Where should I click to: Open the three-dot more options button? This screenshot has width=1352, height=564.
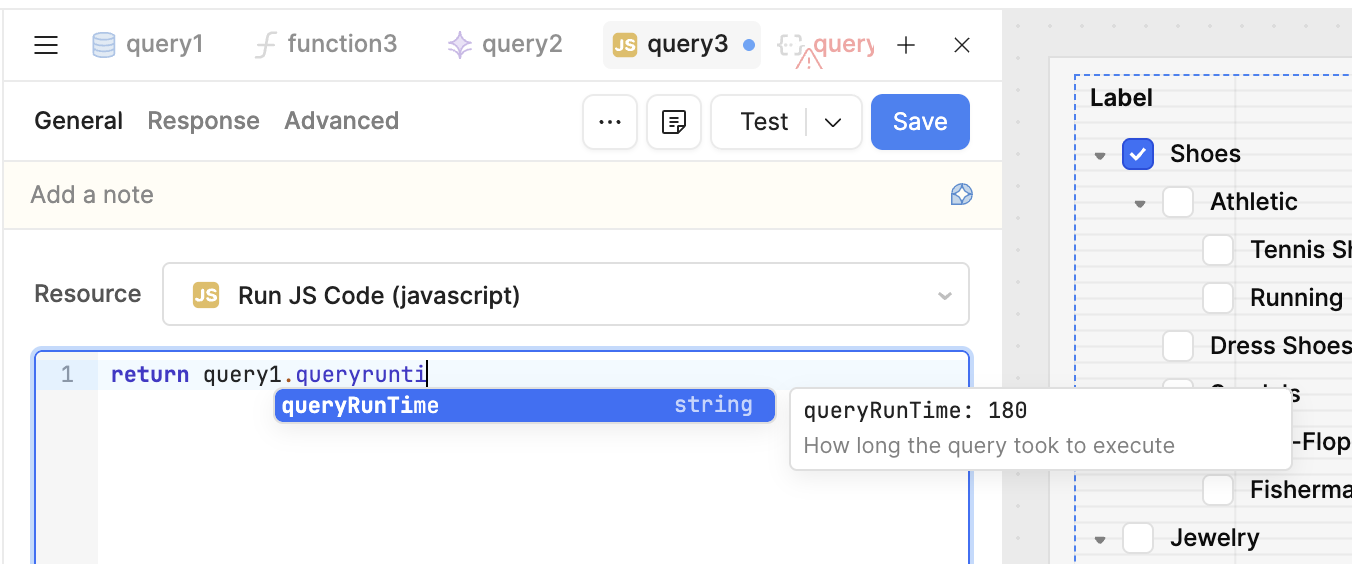tap(610, 122)
